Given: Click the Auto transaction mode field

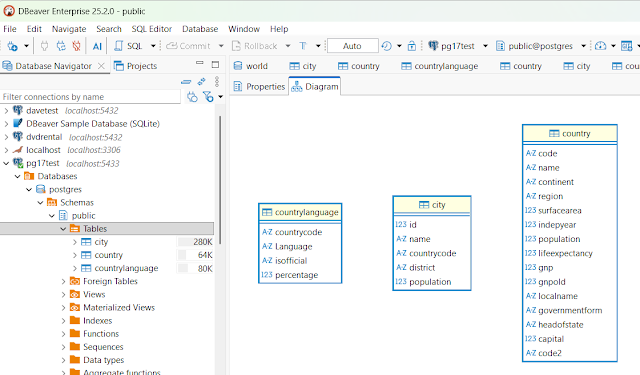Looking at the screenshot, I should point(353,46).
